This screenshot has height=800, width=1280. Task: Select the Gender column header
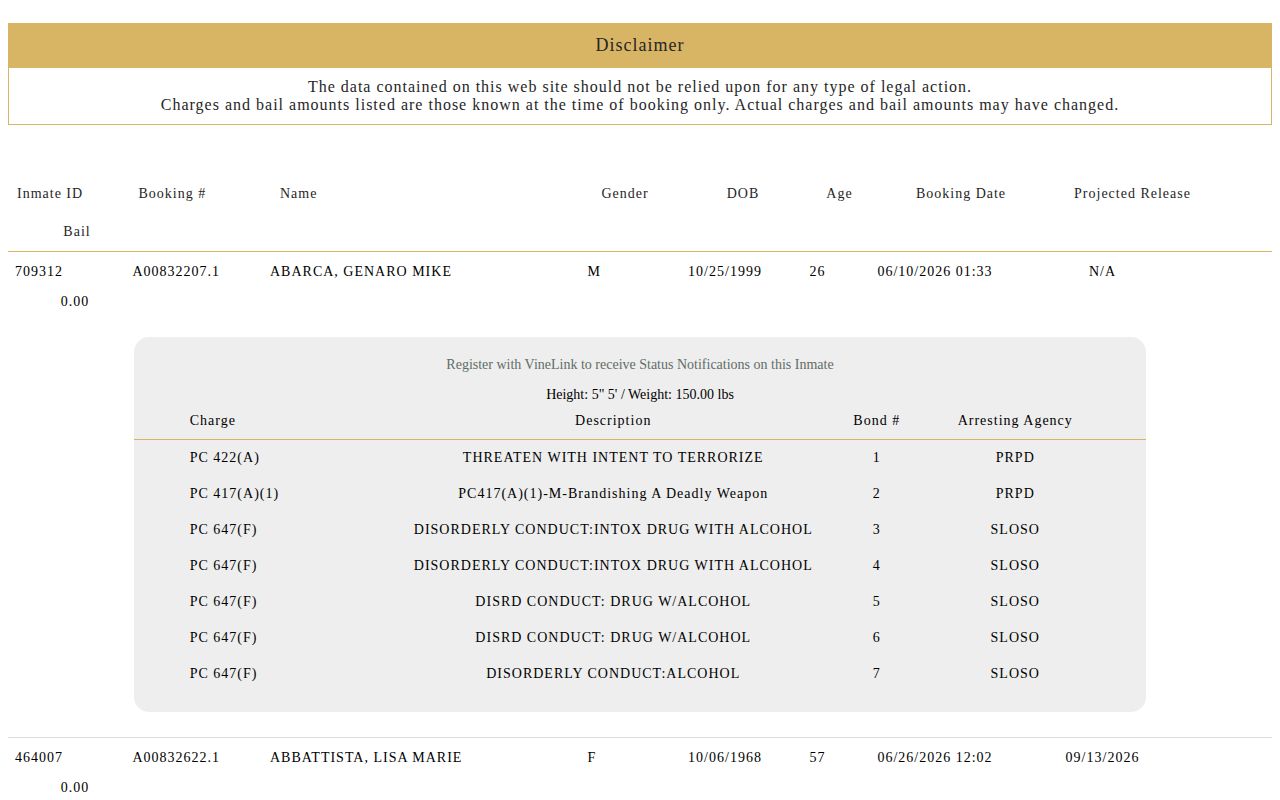(625, 193)
